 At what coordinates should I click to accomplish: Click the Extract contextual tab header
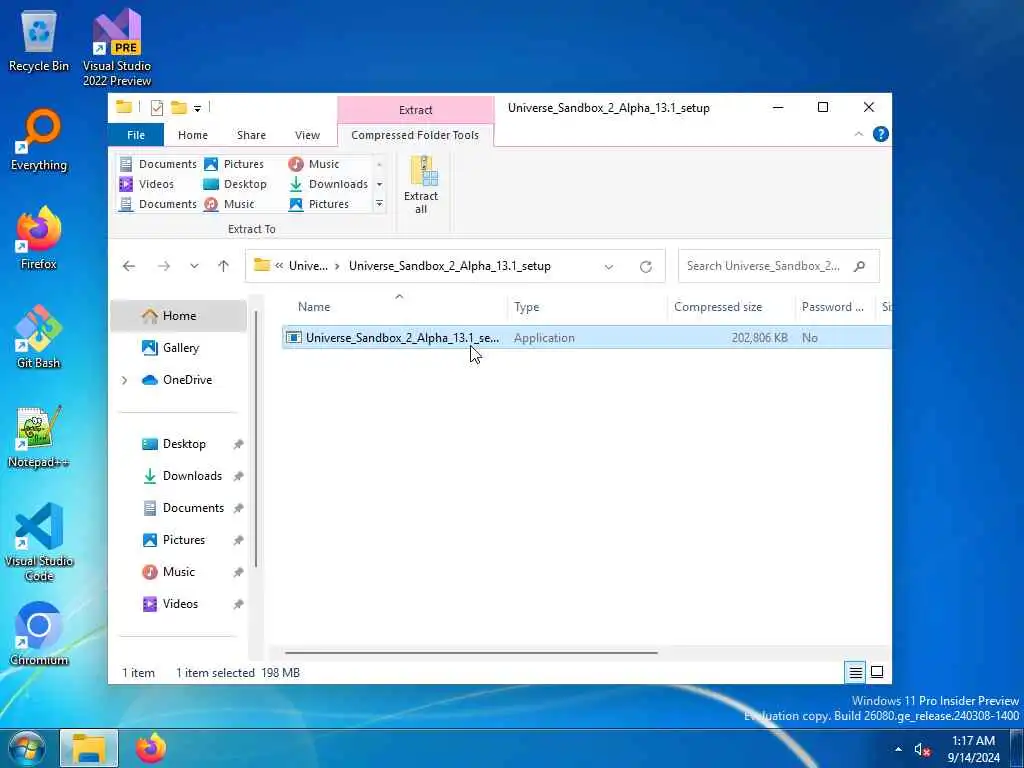point(415,110)
